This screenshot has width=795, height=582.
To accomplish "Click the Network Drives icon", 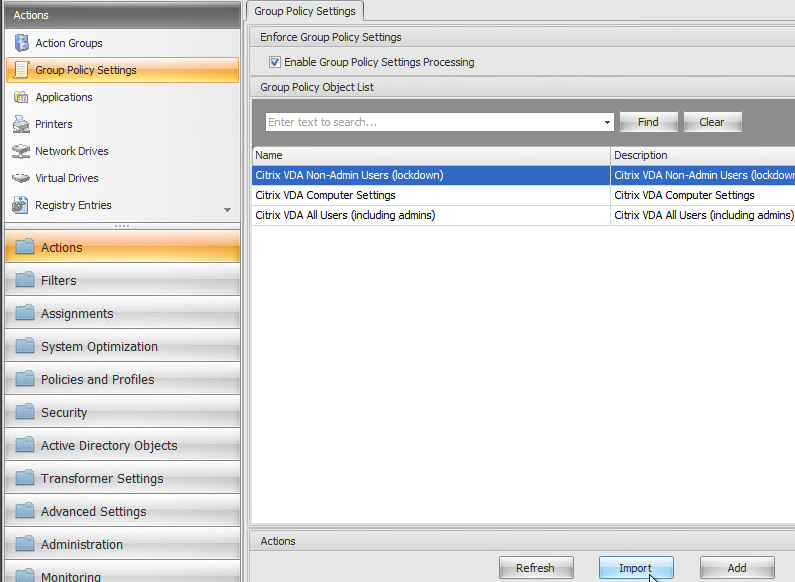I will coord(21,151).
